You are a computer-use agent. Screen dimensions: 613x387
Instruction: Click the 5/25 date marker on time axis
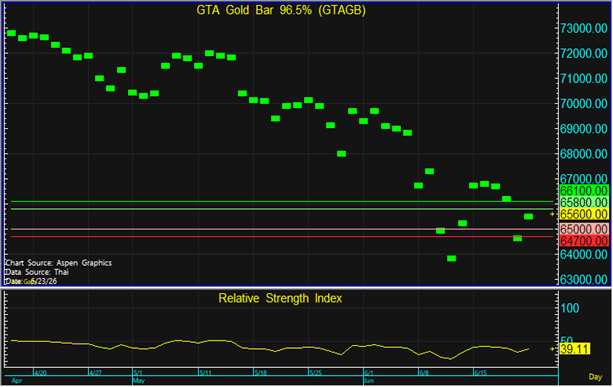[315, 373]
